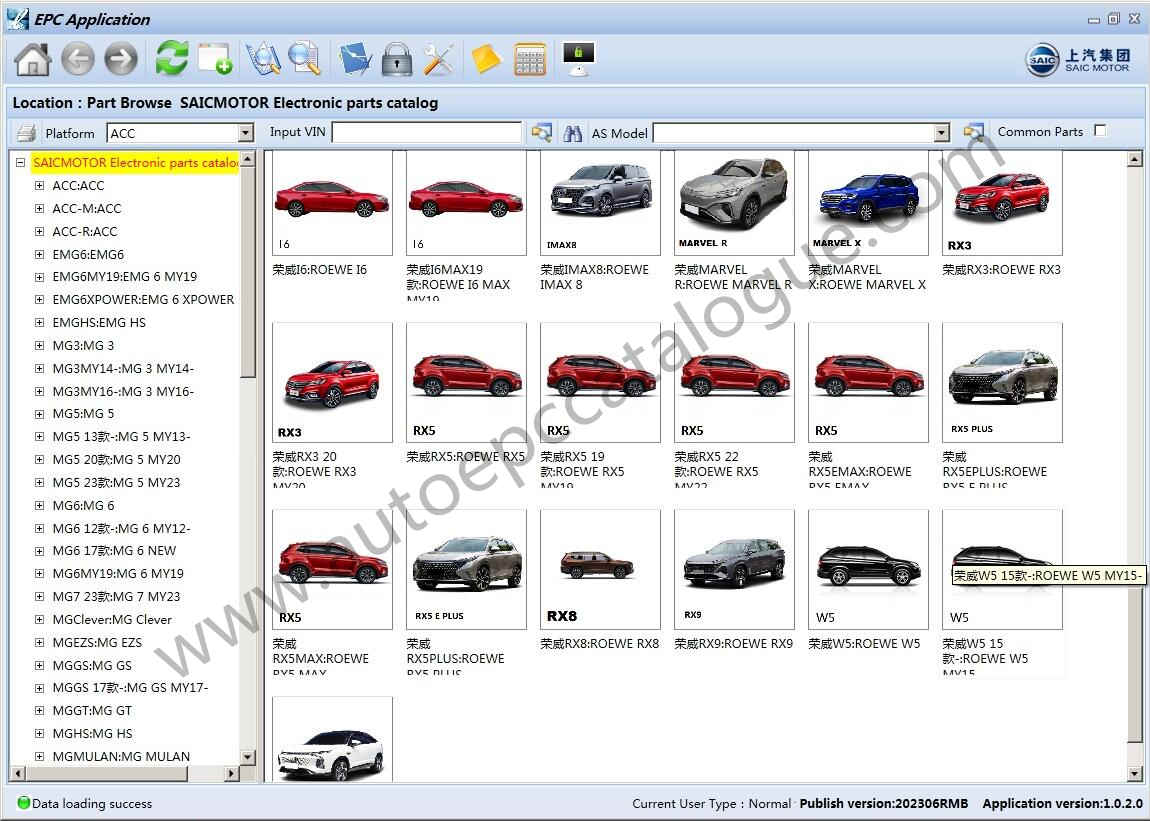Image resolution: width=1150 pixels, height=821 pixels.
Task: Open the new window icon with green plus
Action: point(215,59)
